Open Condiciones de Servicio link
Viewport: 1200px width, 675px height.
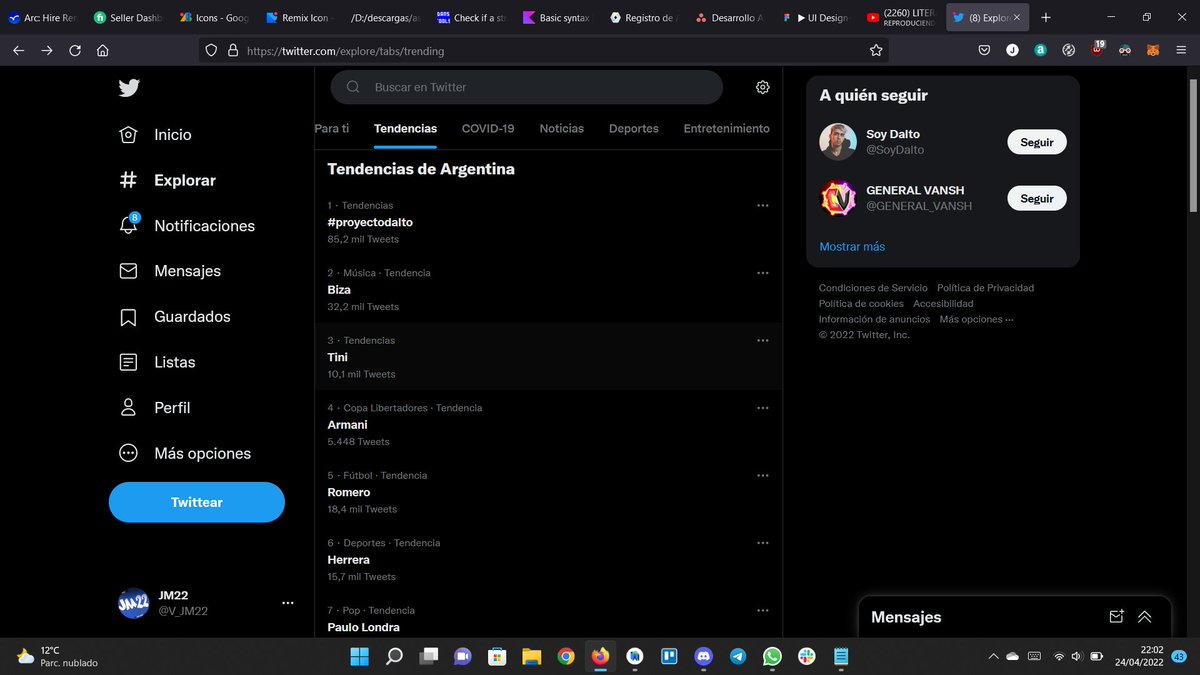(x=873, y=288)
